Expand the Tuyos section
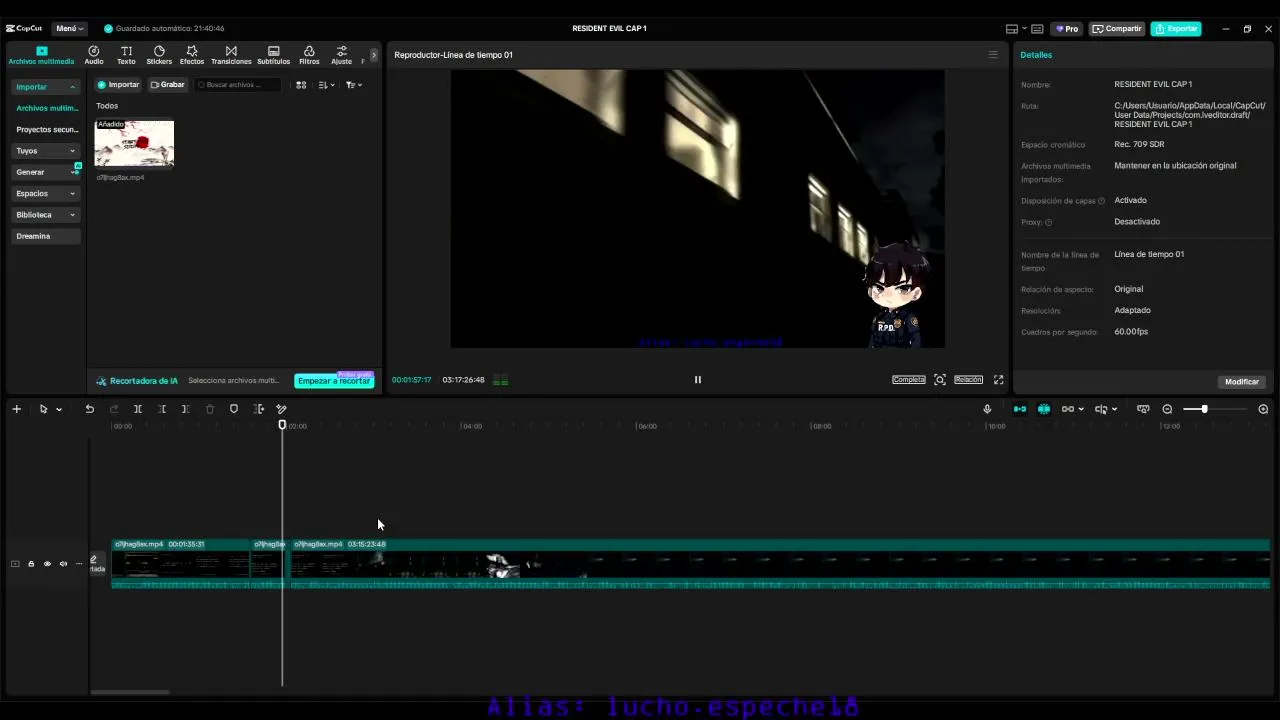The height and width of the screenshot is (720, 1280). click(x=72, y=151)
